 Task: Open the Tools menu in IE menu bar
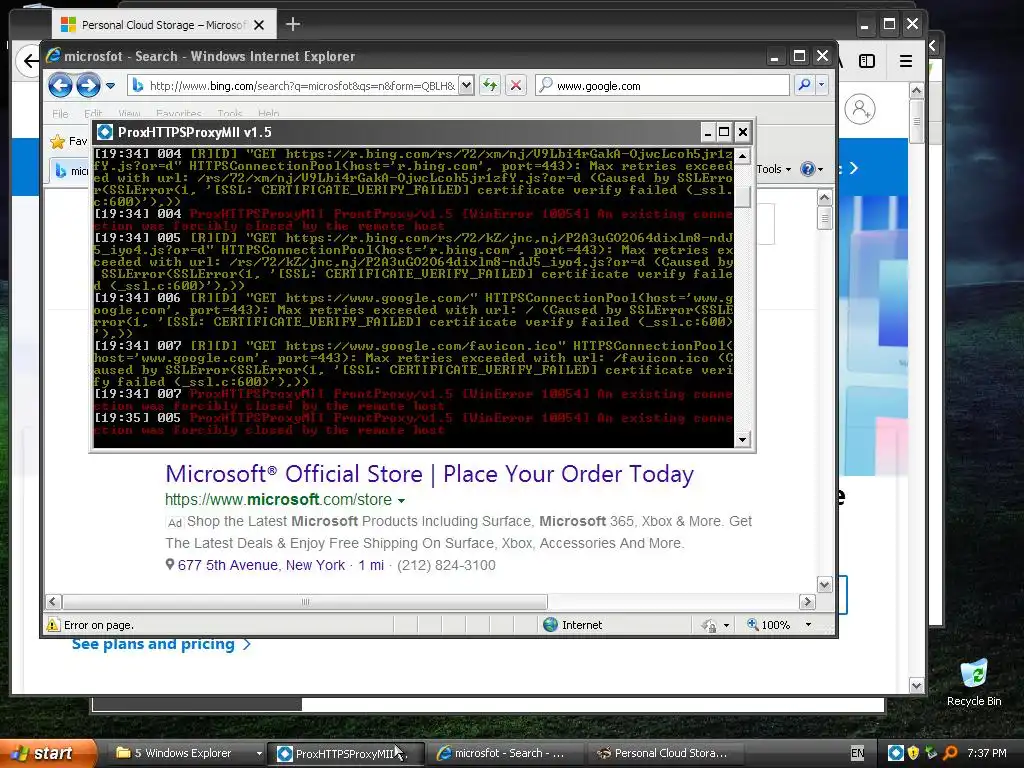pyautogui.click(x=230, y=114)
